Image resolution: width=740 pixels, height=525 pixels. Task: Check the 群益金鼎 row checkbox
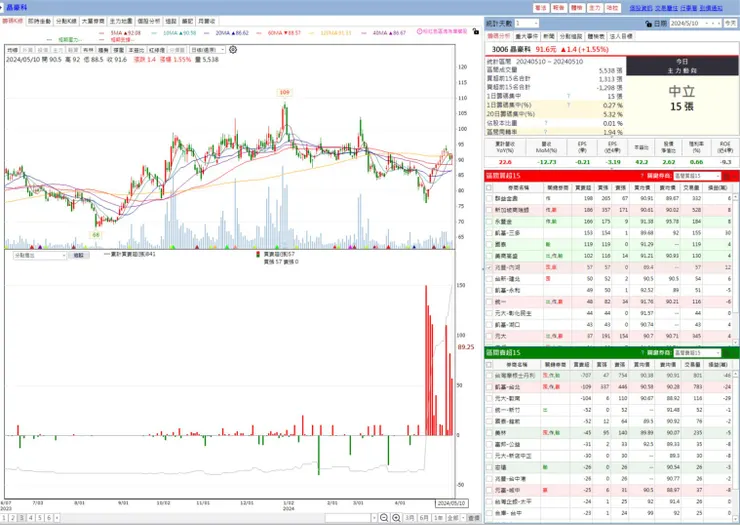[x=489, y=199]
